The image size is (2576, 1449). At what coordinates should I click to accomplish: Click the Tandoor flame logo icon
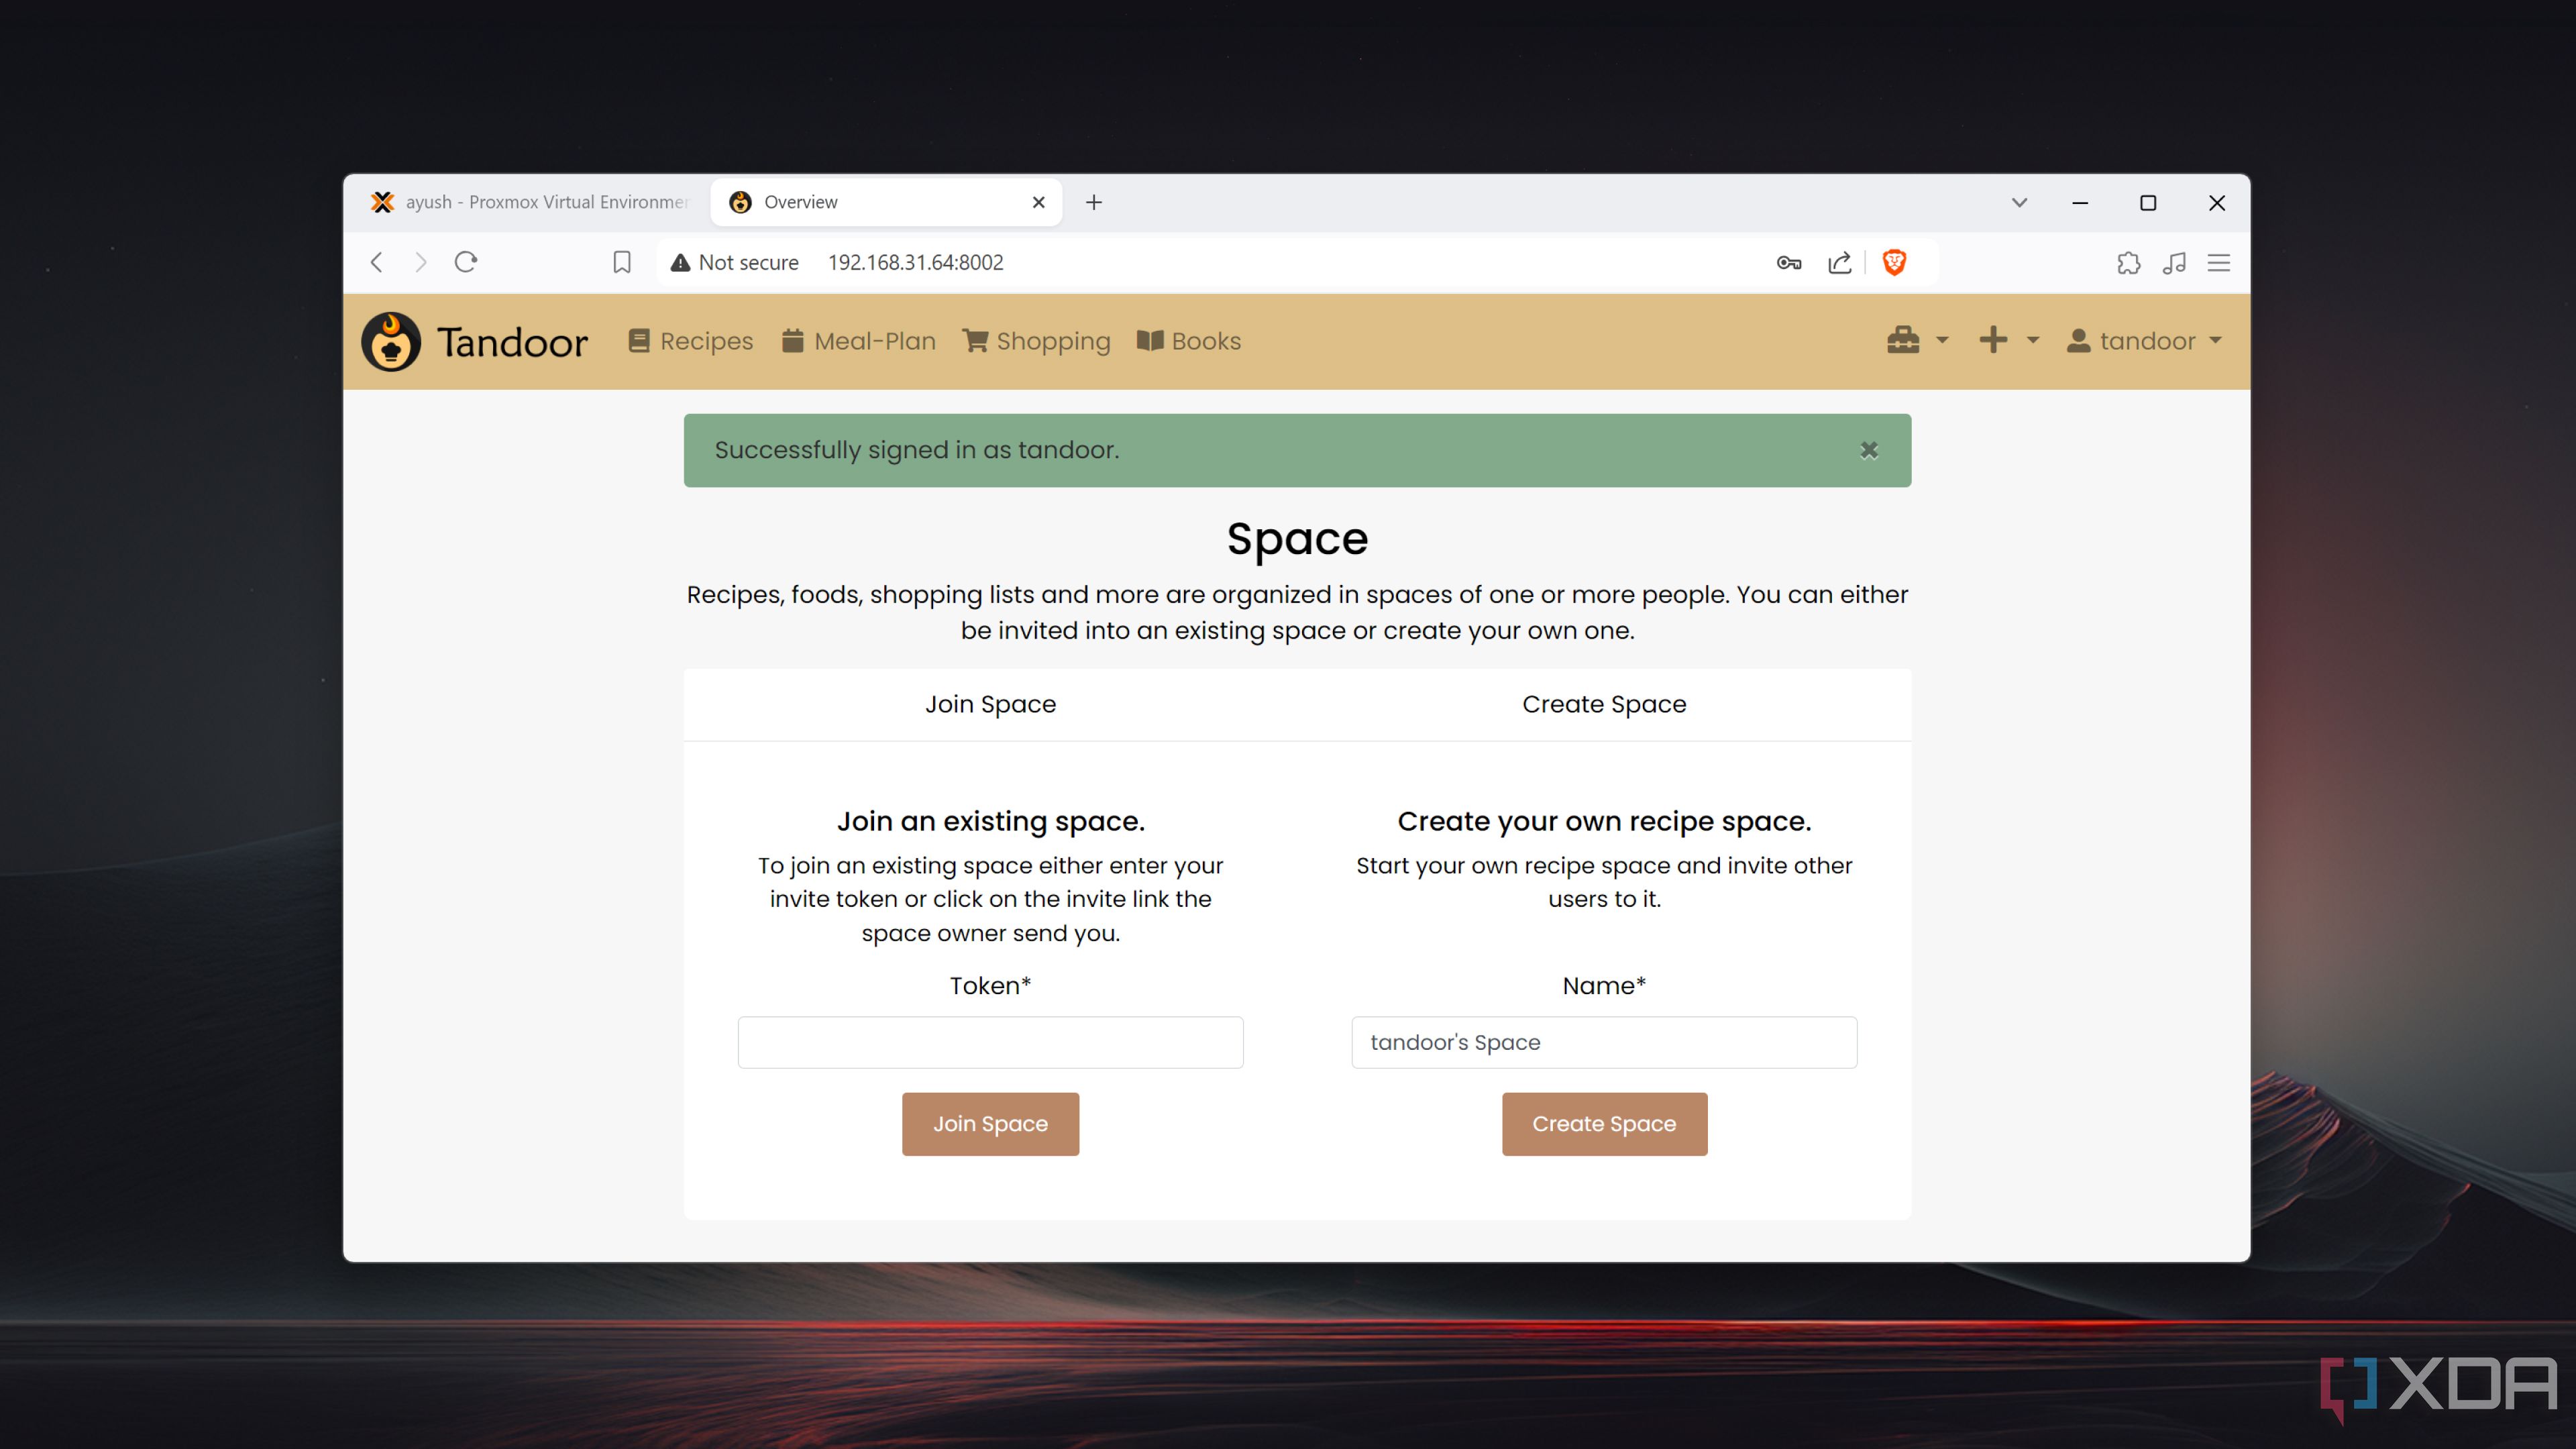[391, 339]
